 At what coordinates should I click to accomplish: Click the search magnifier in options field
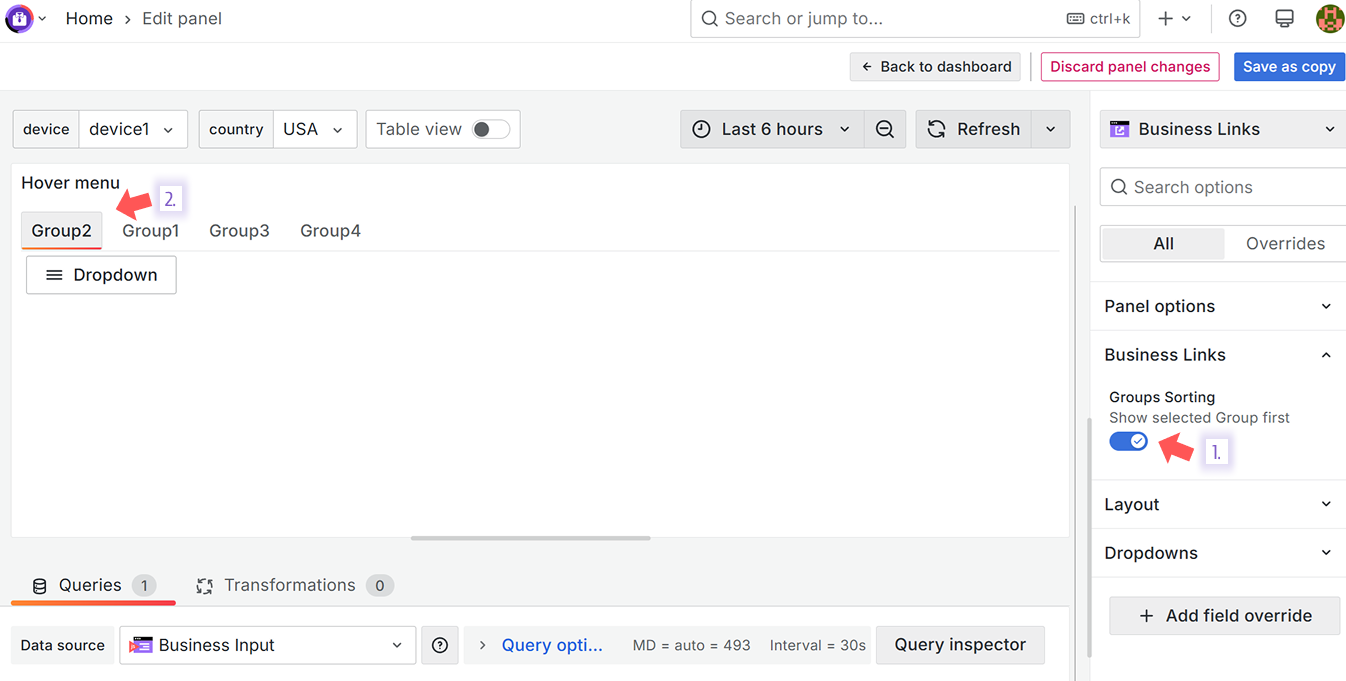[x=1120, y=187]
